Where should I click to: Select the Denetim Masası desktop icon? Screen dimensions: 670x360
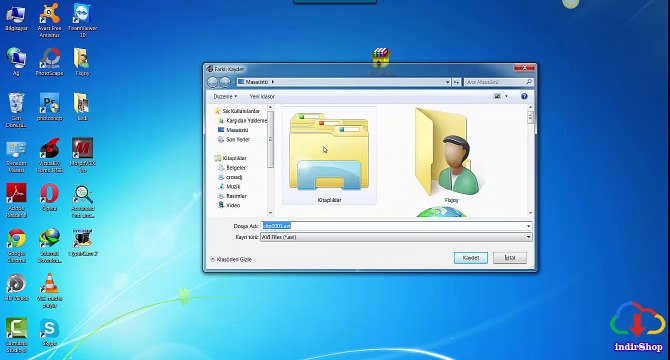pyautogui.click(x=16, y=157)
